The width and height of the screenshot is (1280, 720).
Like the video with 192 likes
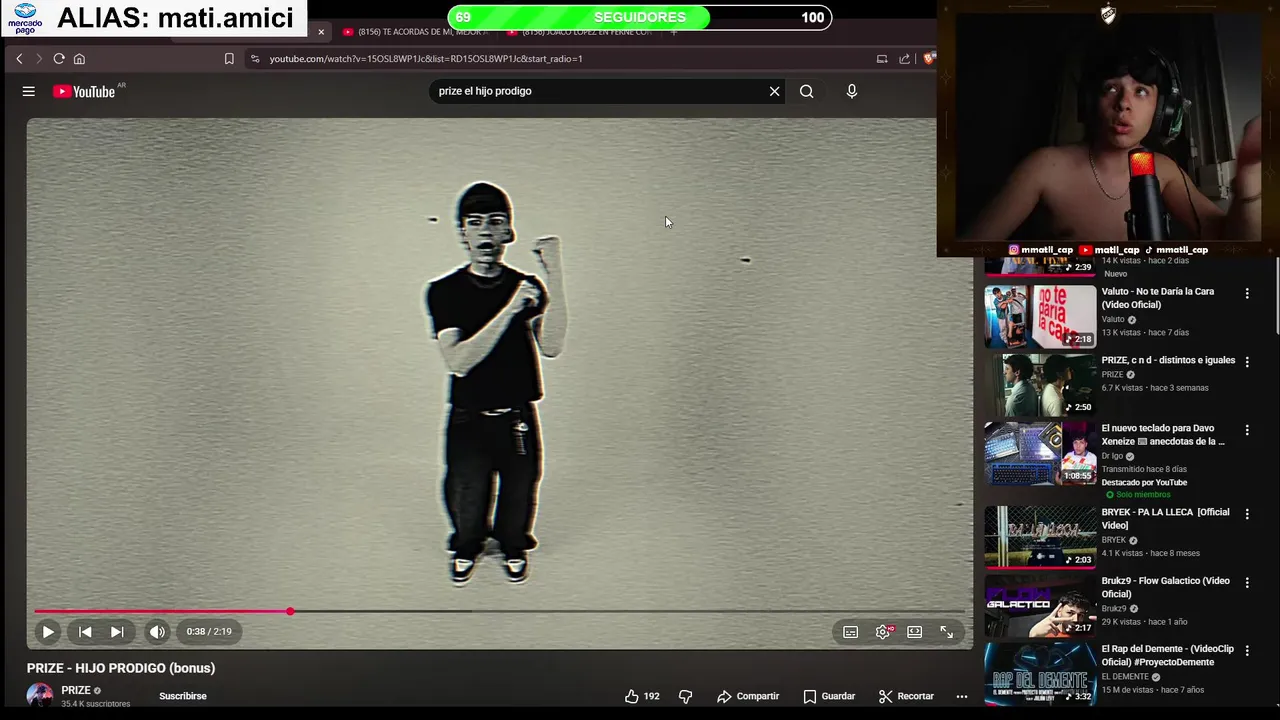[x=642, y=696]
